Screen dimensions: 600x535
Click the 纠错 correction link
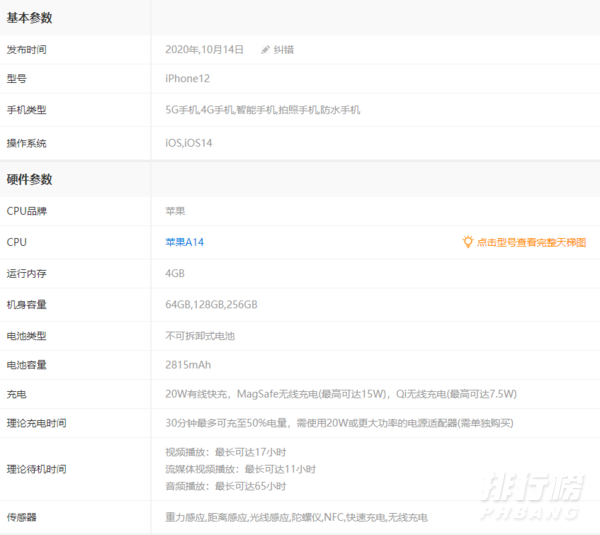[x=284, y=50]
